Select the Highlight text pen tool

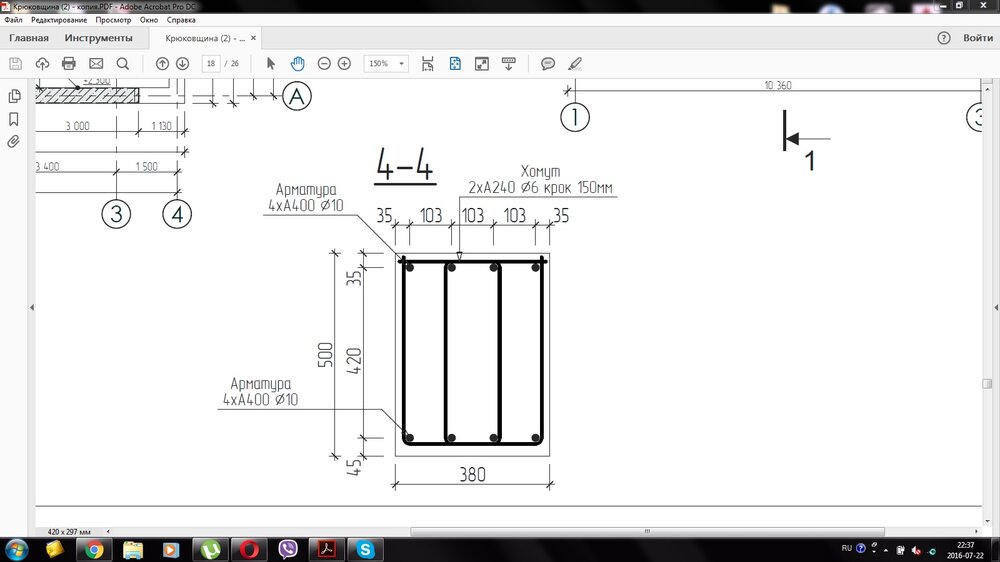click(575, 64)
